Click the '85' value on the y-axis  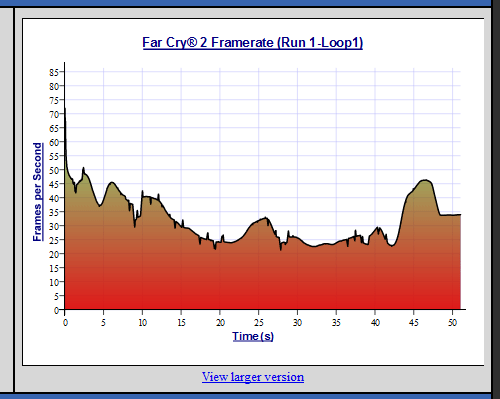pyautogui.click(x=54, y=72)
